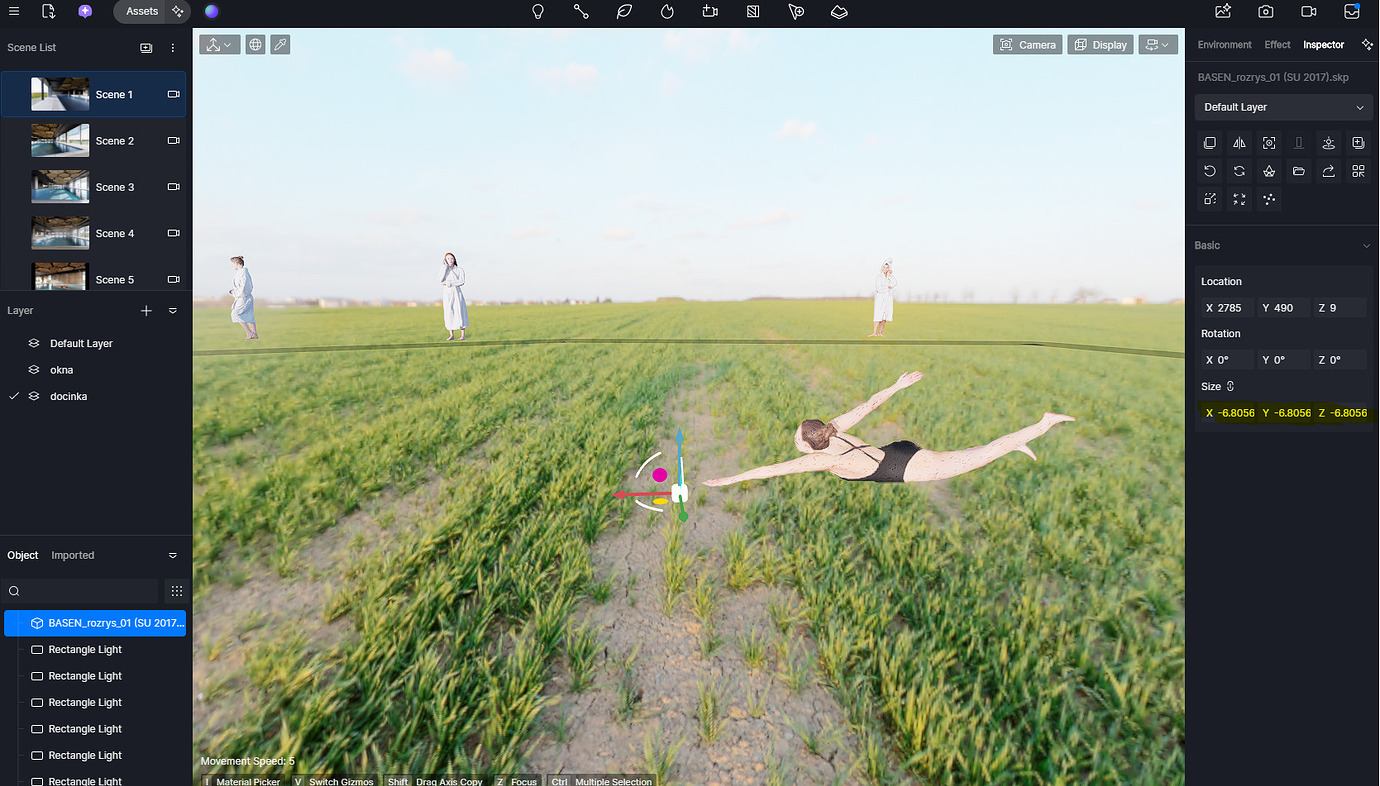Open the viewport layout dropdown beside Display
The image size is (1380, 786).
tap(1158, 44)
